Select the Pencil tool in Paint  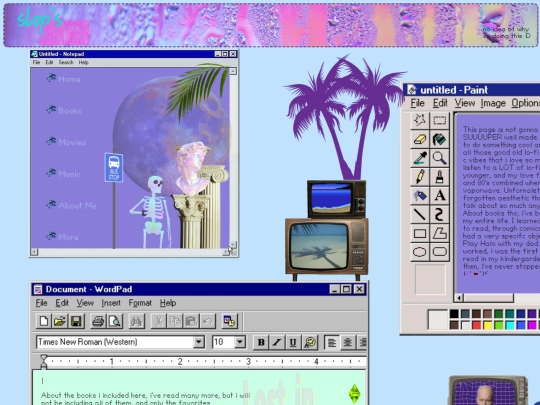420,177
